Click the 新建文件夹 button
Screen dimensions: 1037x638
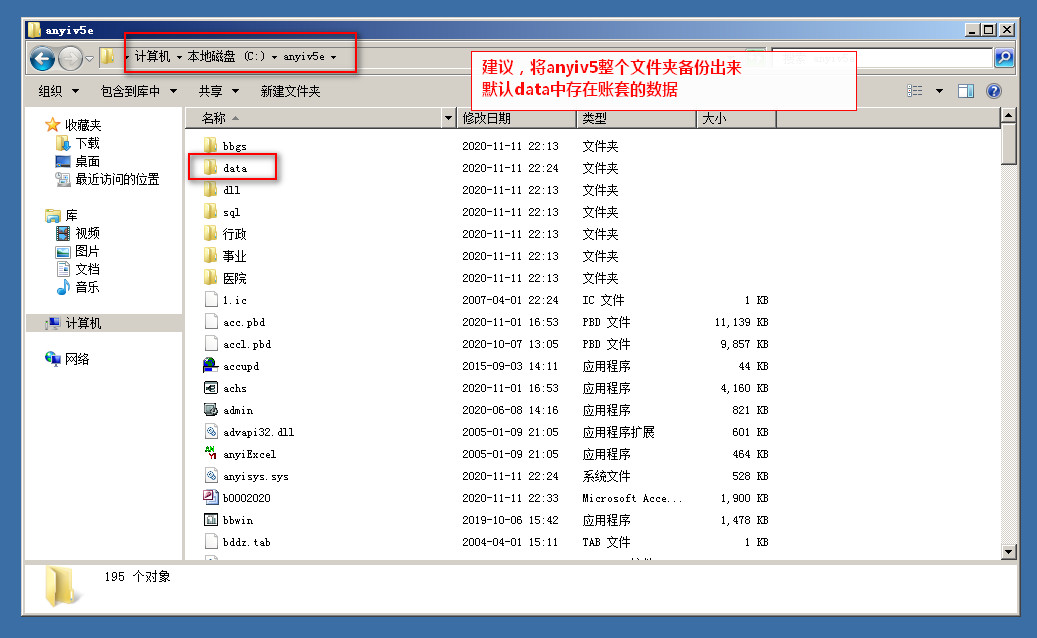pyautogui.click(x=290, y=91)
